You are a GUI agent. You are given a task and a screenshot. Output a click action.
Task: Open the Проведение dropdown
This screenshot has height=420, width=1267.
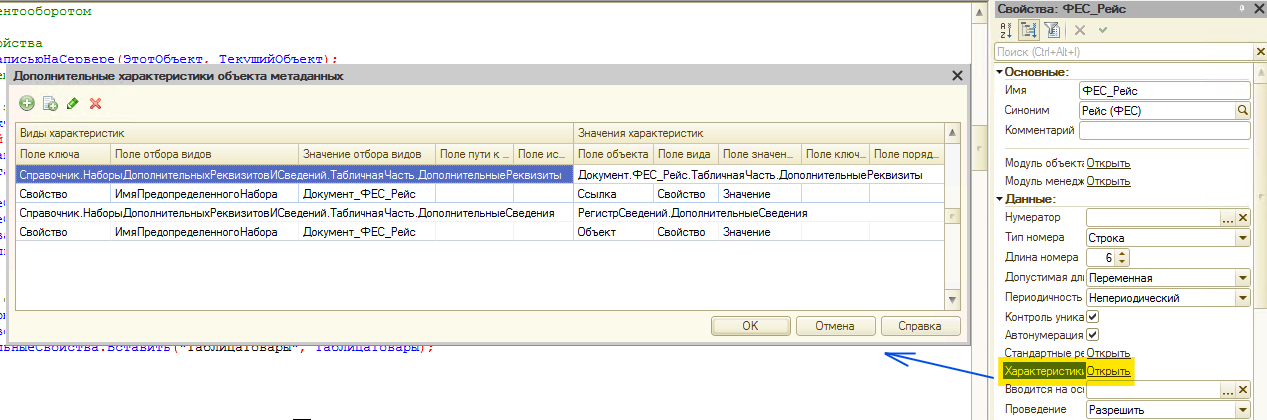click(1243, 410)
